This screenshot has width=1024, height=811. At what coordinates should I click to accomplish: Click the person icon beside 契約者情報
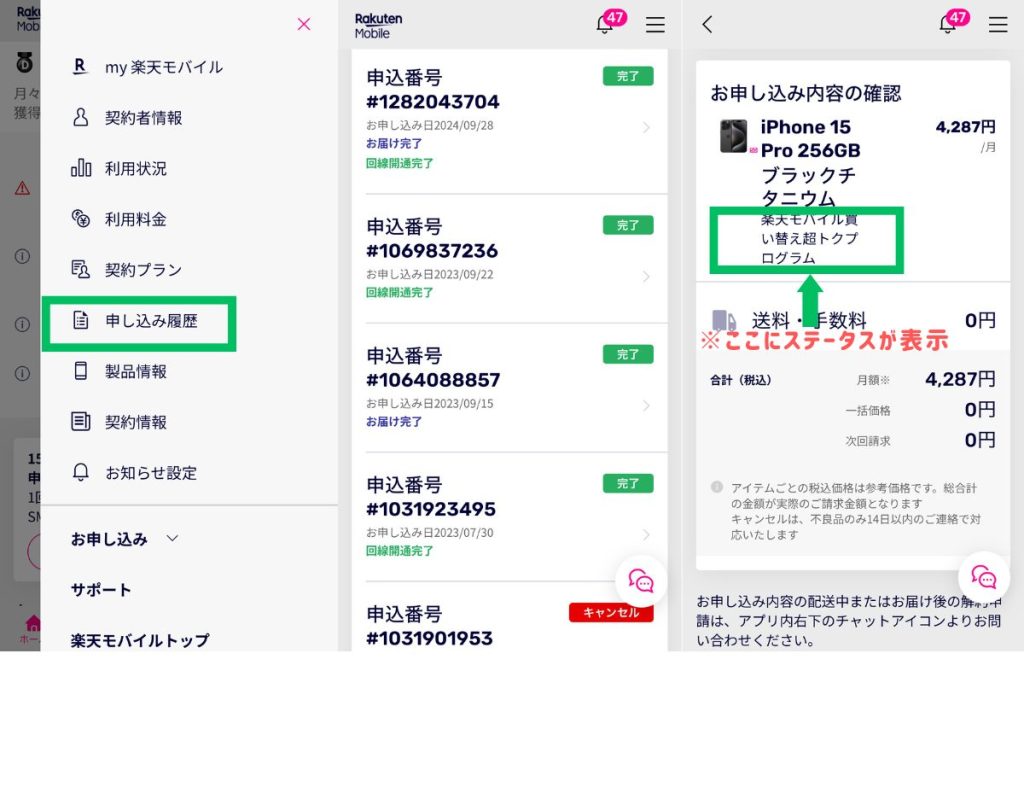(80, 118)
